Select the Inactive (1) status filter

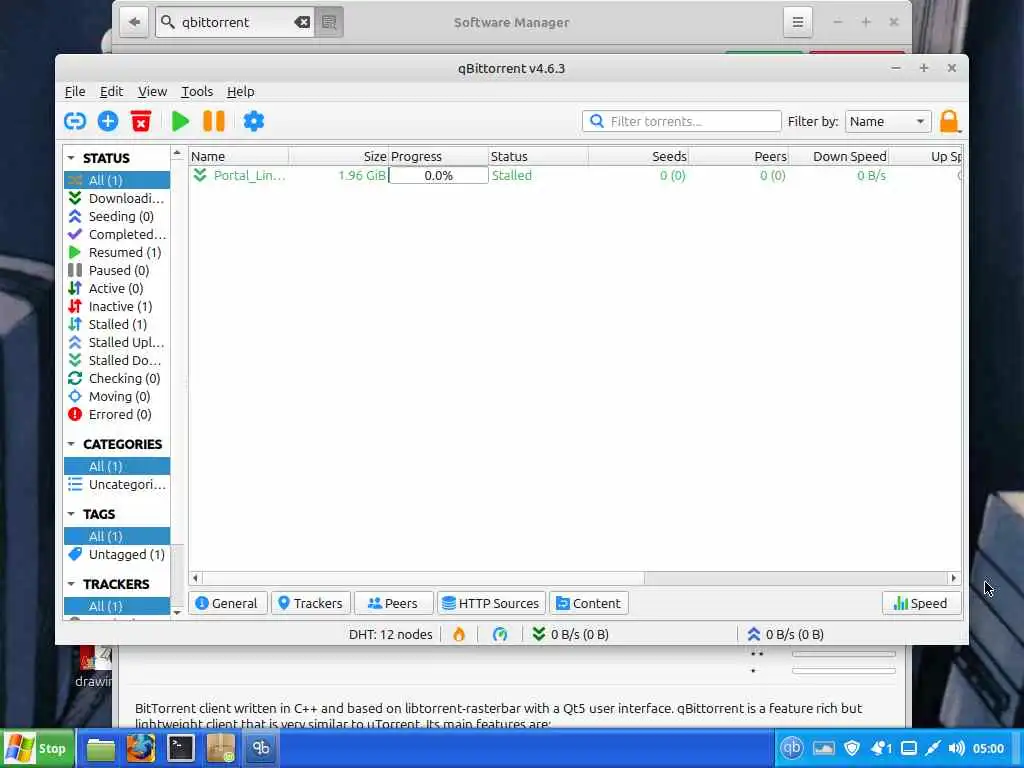117,306
